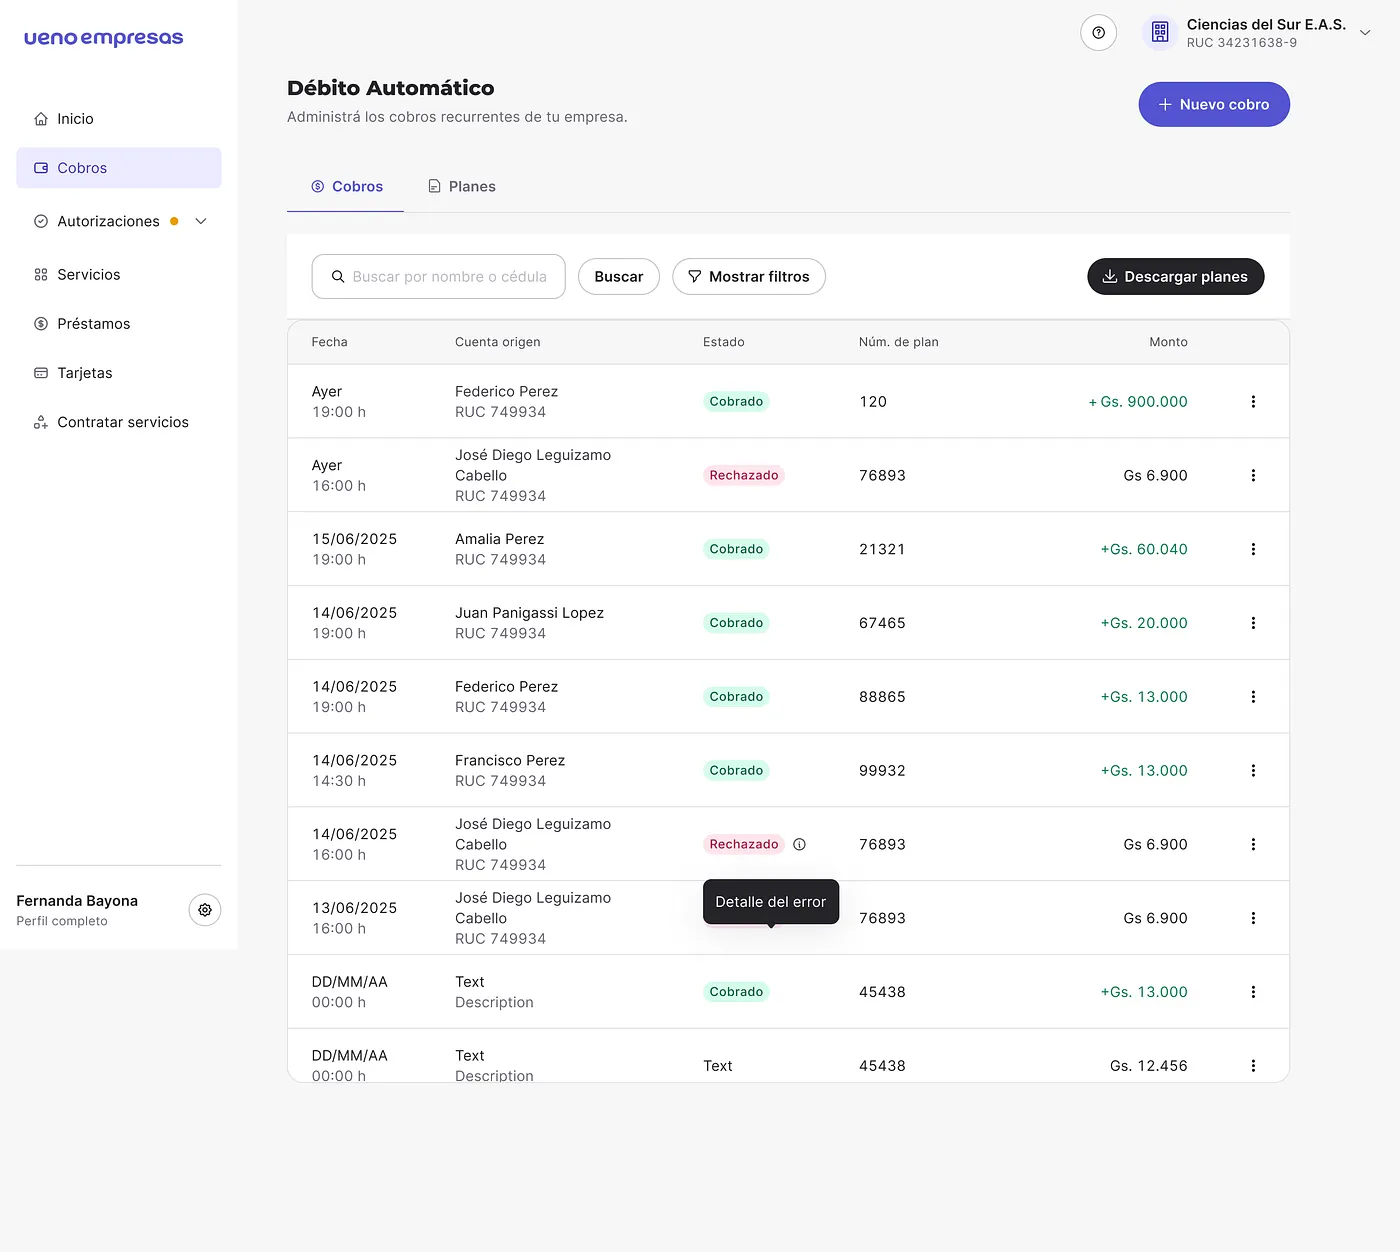1400x1252 pixels.
Task: Click the company building avatar icon
Action: click(x=1160, y=33)
